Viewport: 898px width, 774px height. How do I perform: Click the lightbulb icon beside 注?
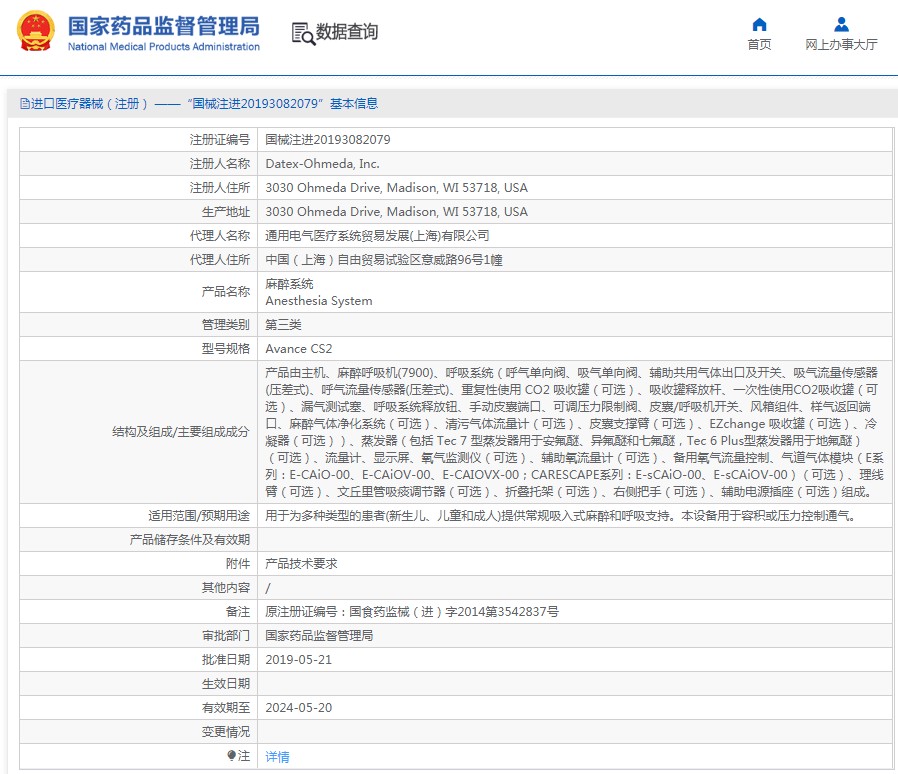pos(231,756)
